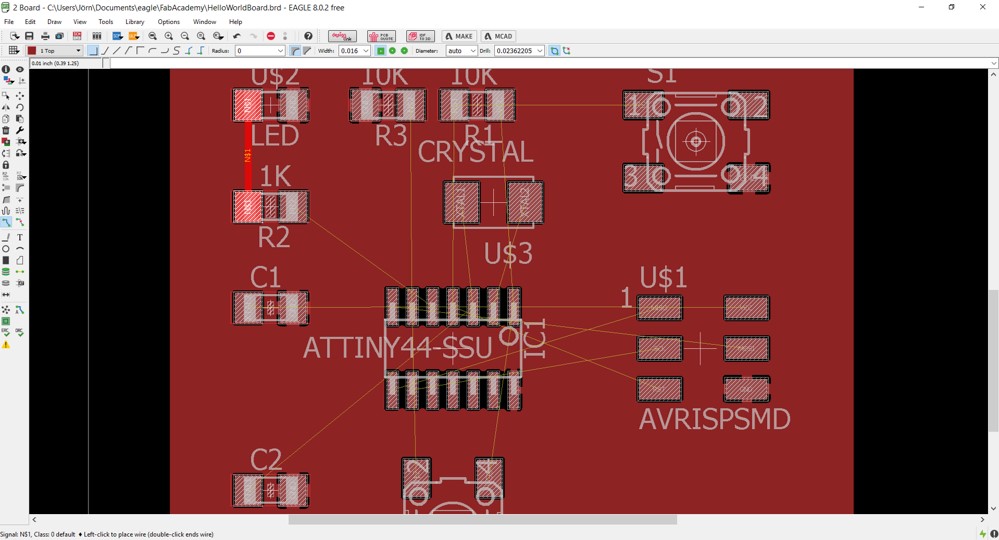Open the Edit menu
Viewport: 999px width, 540px height.
coord(30,22)
